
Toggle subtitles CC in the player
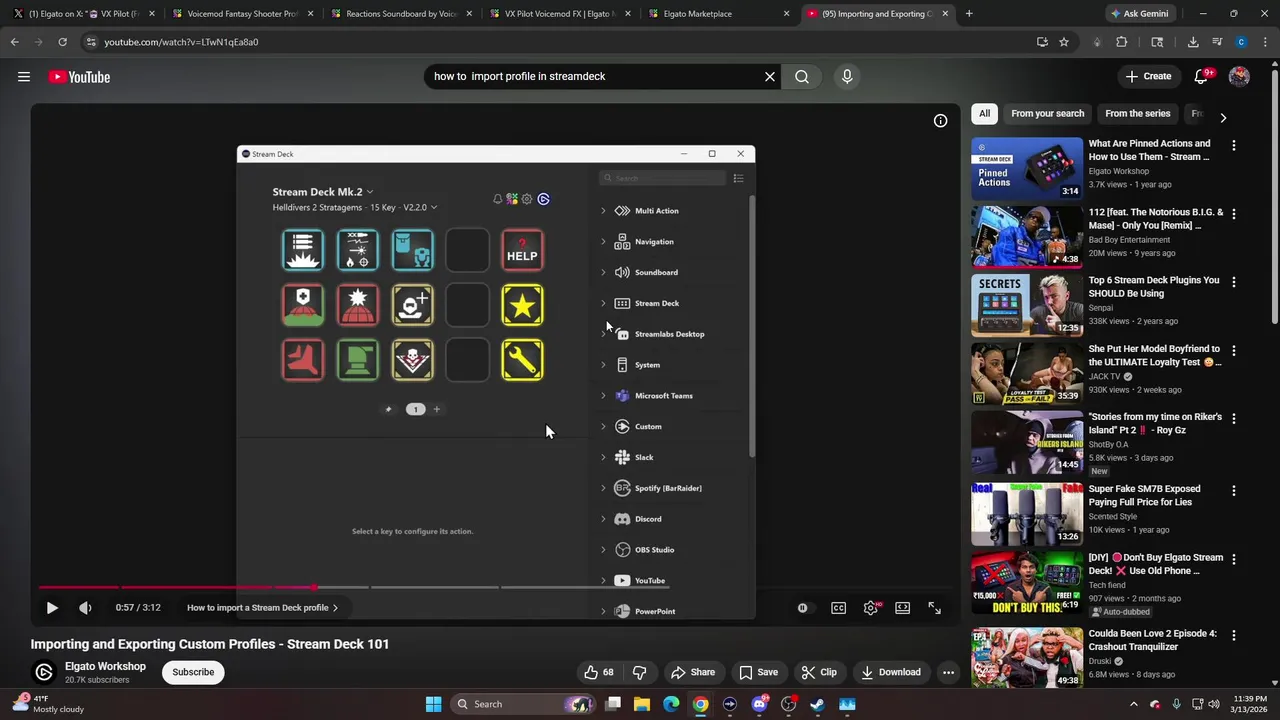(x=838, y=607)
